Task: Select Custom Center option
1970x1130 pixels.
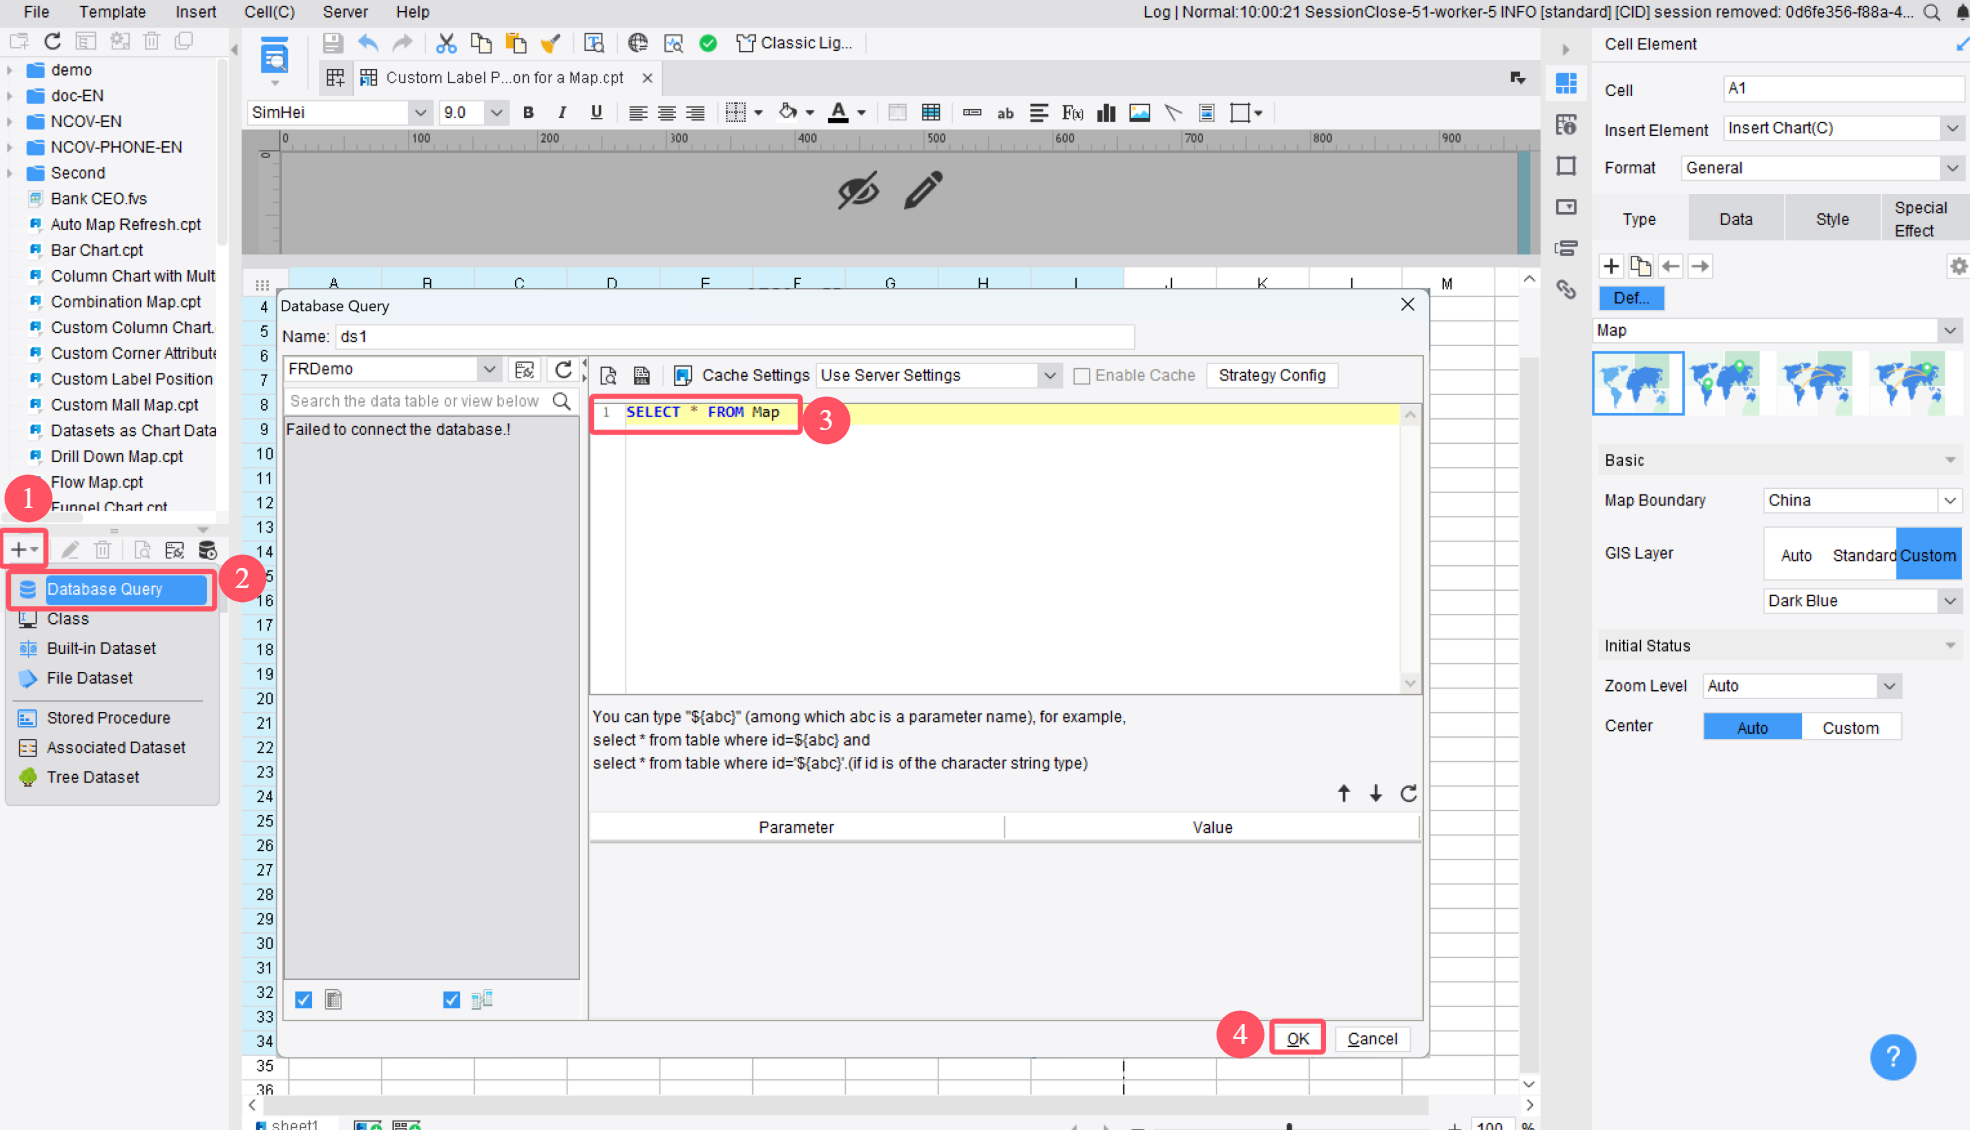Action: [x=1850, y=728]
